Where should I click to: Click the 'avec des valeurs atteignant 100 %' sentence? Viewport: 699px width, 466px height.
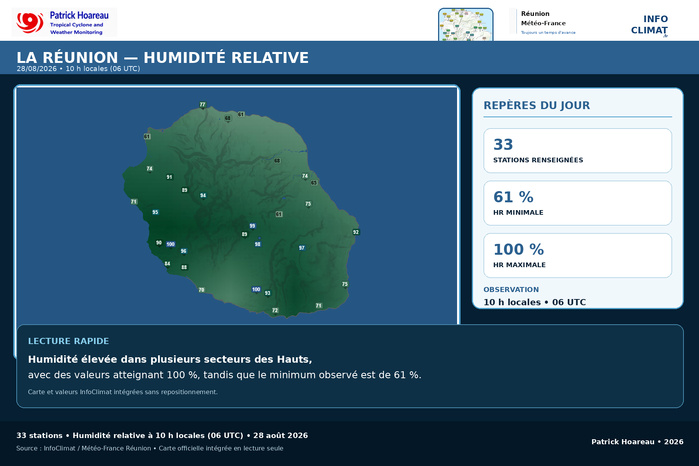224,375
